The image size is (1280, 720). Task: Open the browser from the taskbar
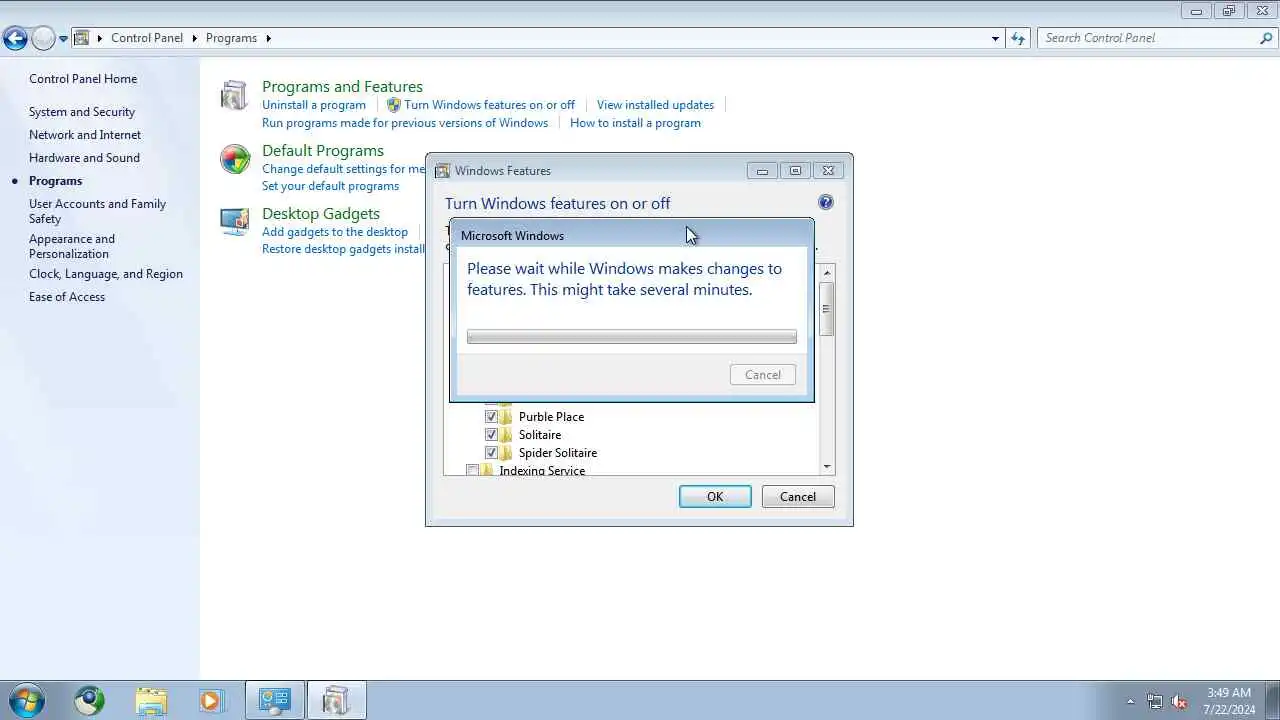[x=89, y=700]
